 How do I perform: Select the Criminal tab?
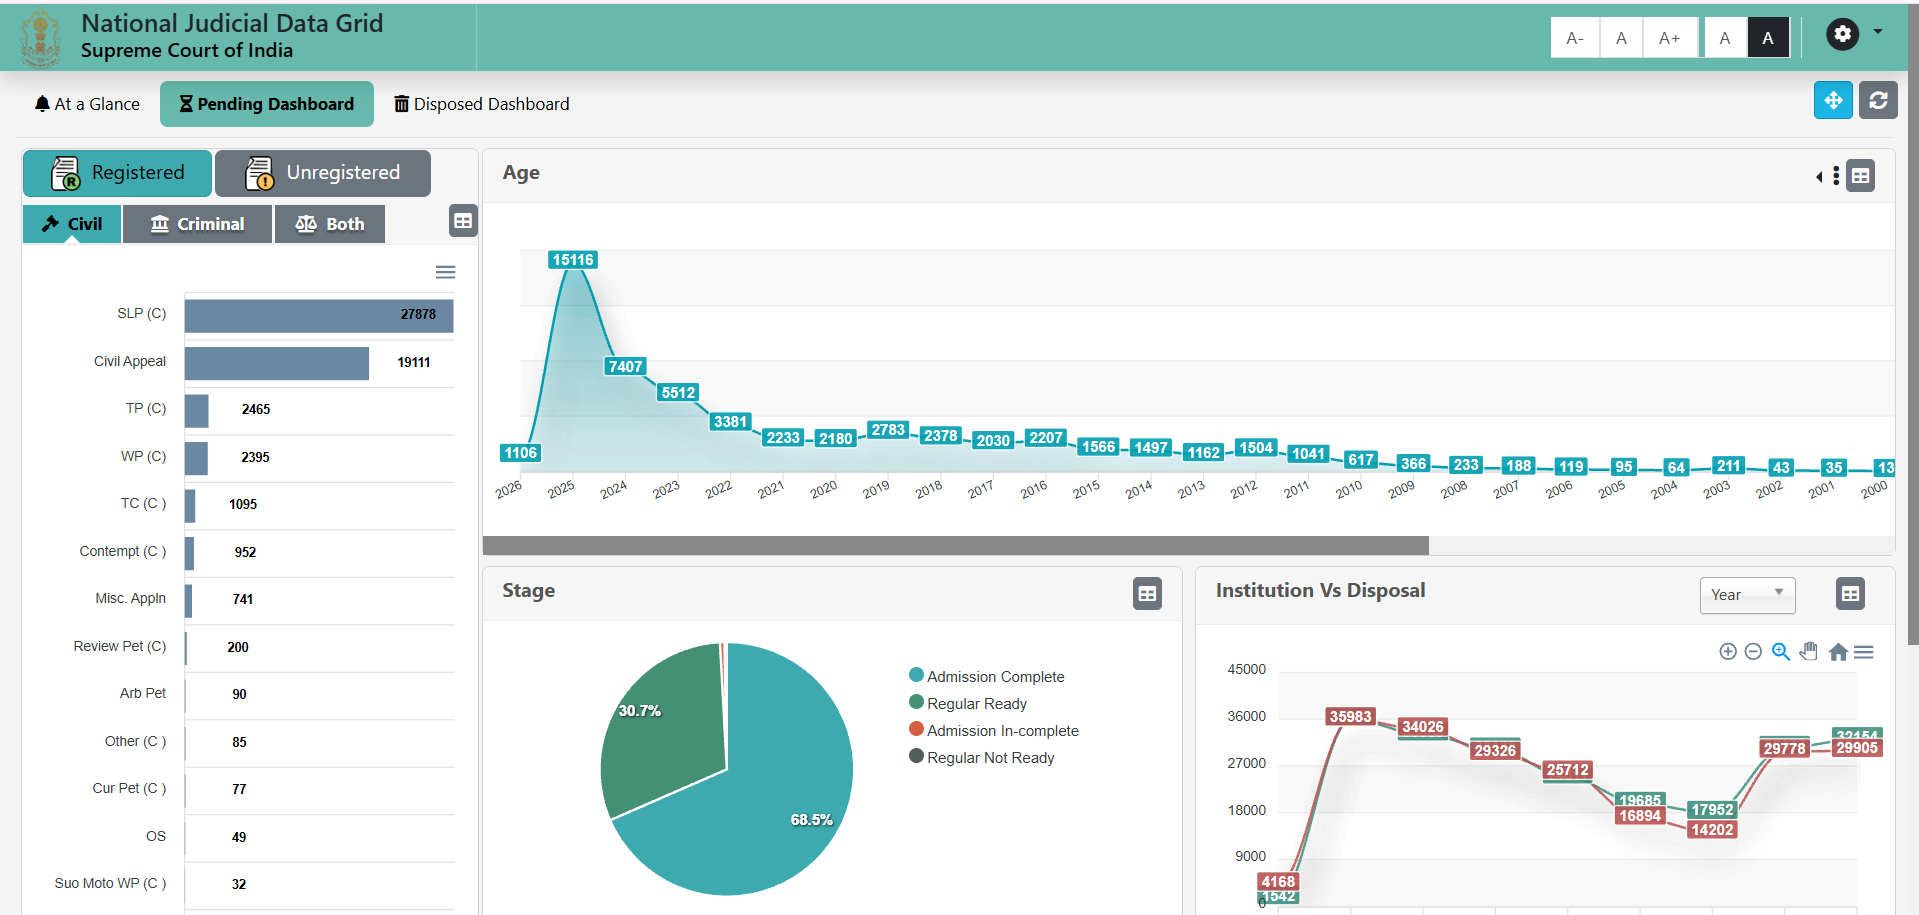click(x=197, y=224)
